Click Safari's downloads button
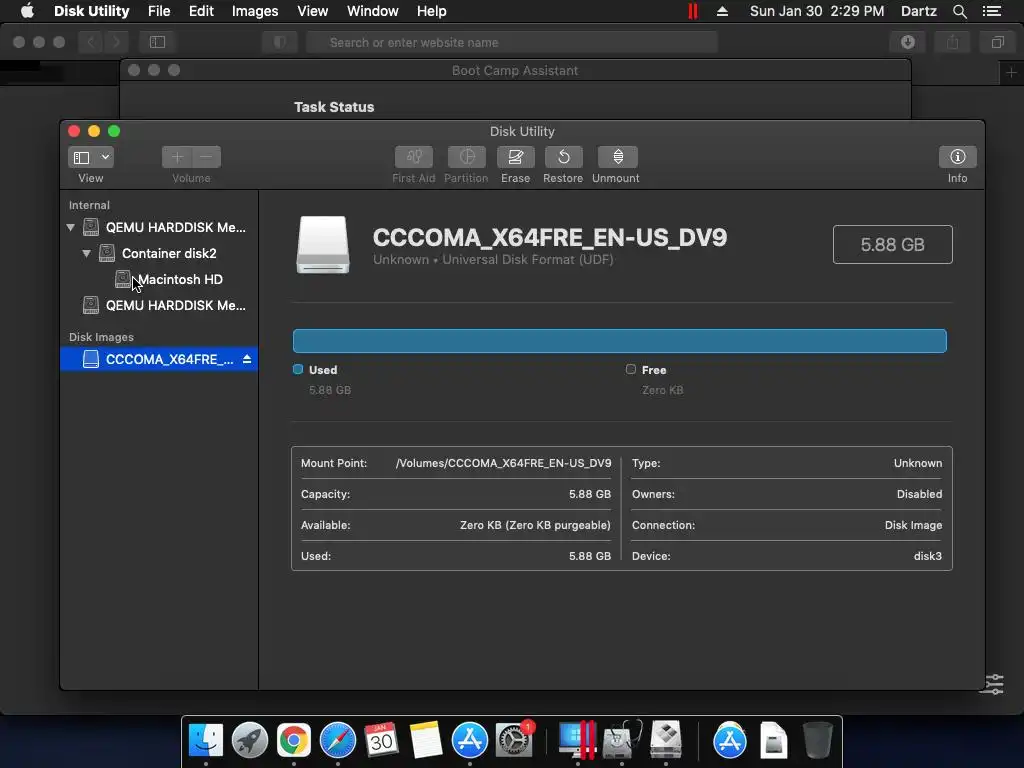This screenshot has width=1024, height=768. (x=908, y=42)
